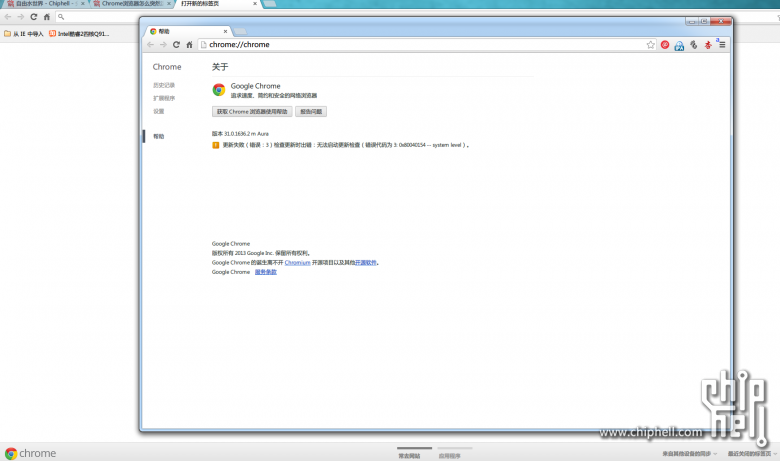Click Home icon in front Chrome window

coord(189,45)
